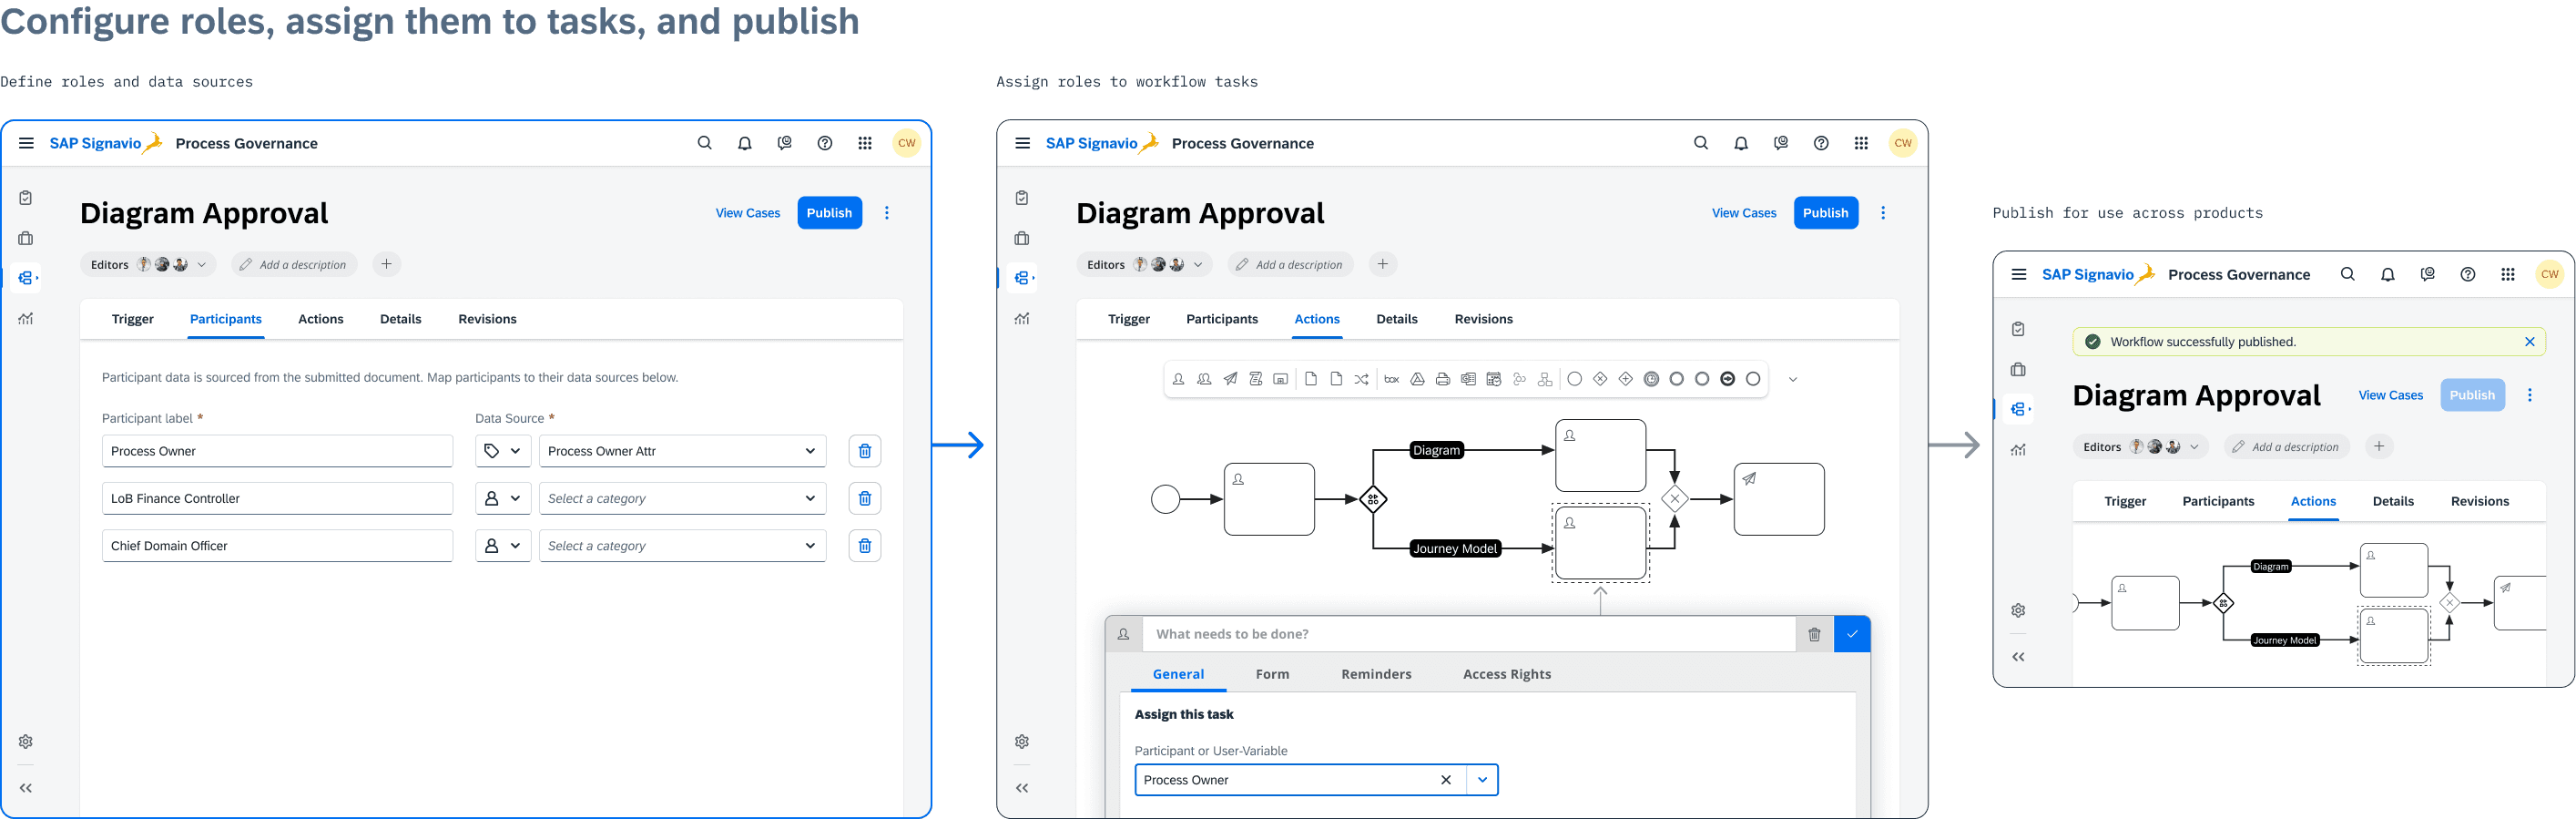This screenshot has height=819, width=2576.
Task: Open the Access Rights tab
Action: [1506, 674]
